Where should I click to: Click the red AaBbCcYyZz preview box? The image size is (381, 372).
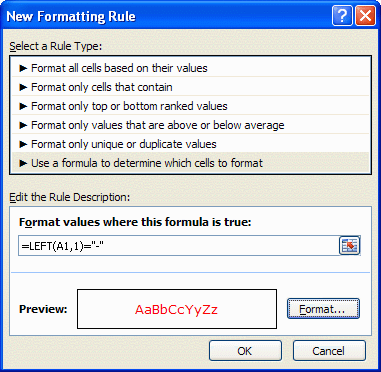[177, 309]
